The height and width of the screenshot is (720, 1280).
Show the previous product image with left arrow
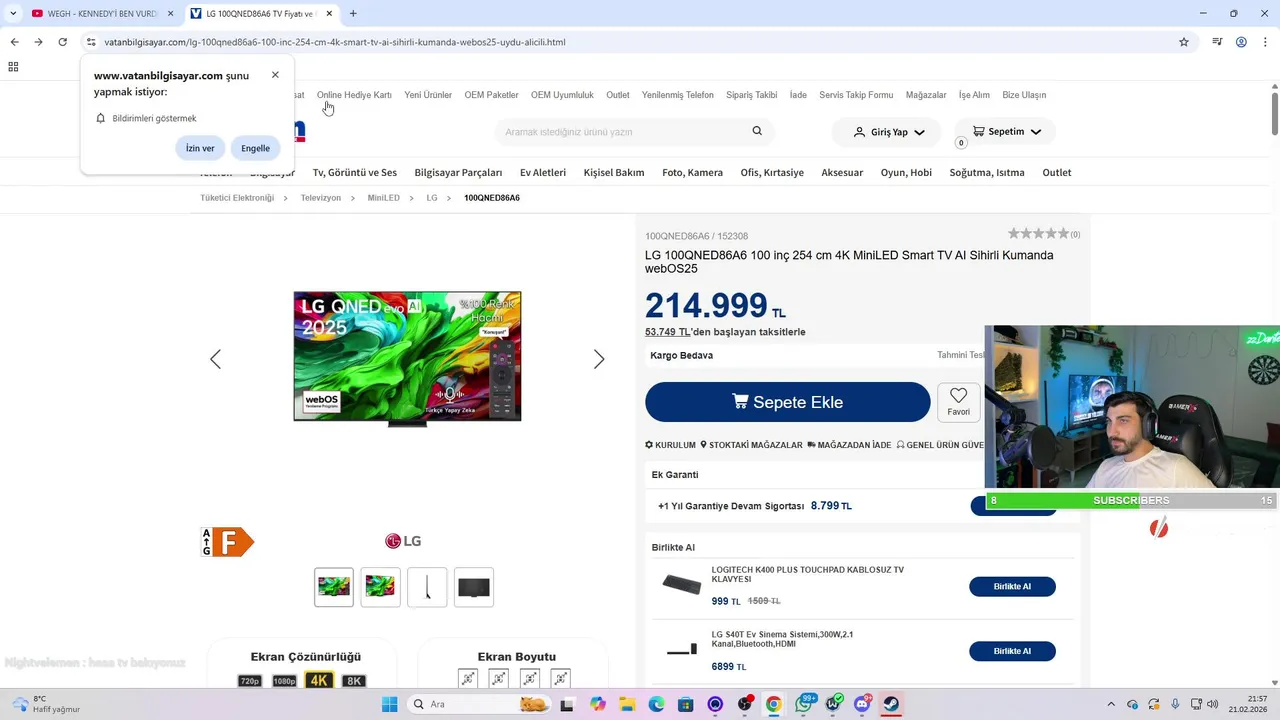(215, 359)
